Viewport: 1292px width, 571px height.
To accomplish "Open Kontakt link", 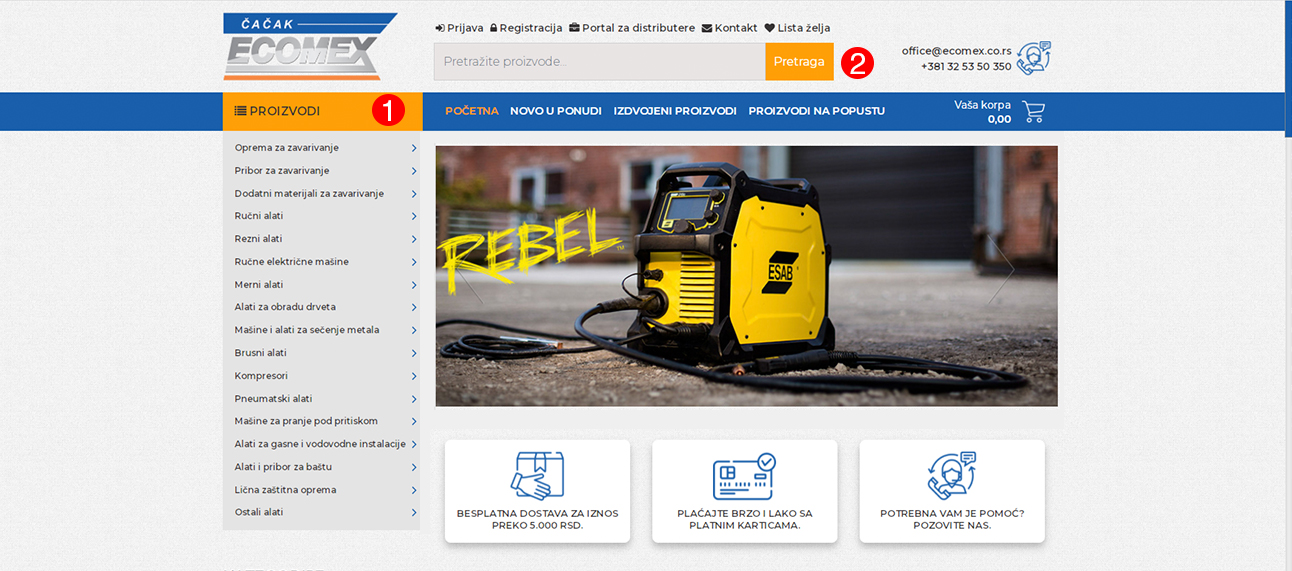I will [x=730, y=28].
